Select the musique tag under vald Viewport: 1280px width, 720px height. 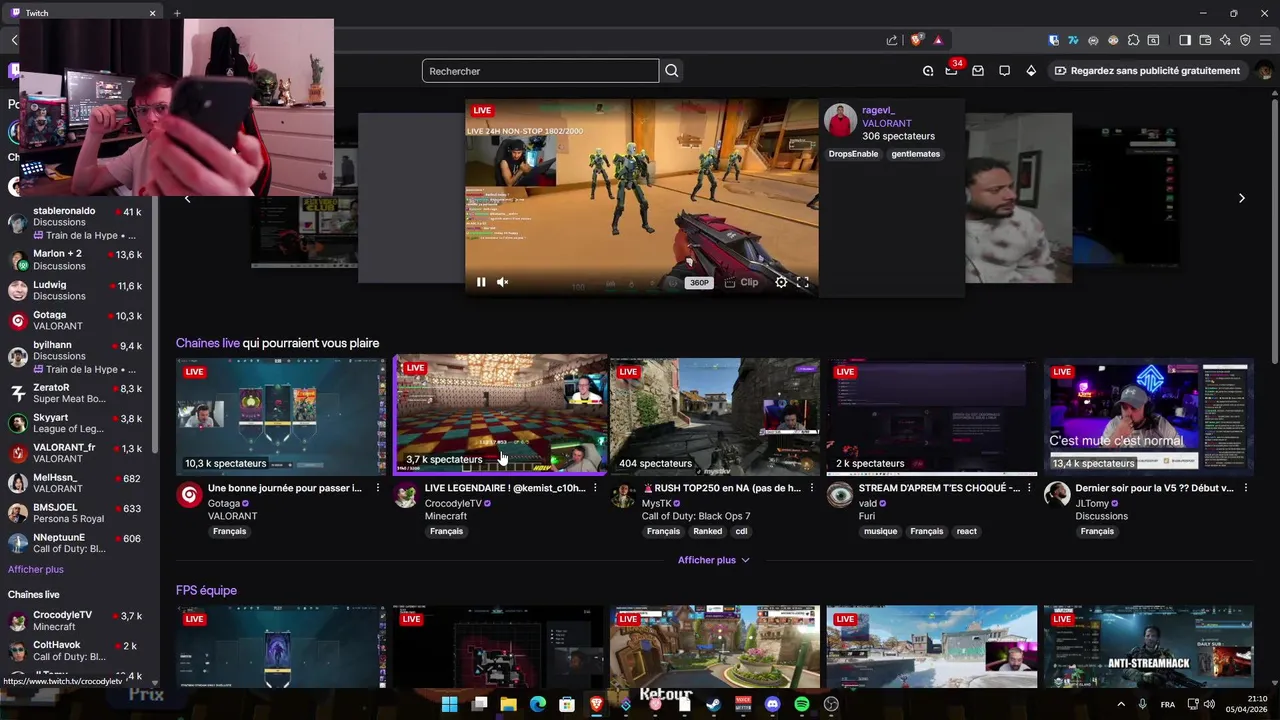(x=880, y=531)
